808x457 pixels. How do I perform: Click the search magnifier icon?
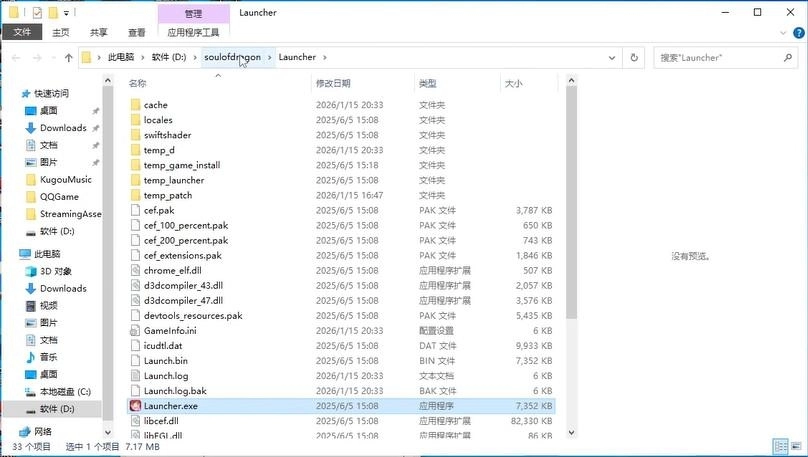[x=787, y=58]
